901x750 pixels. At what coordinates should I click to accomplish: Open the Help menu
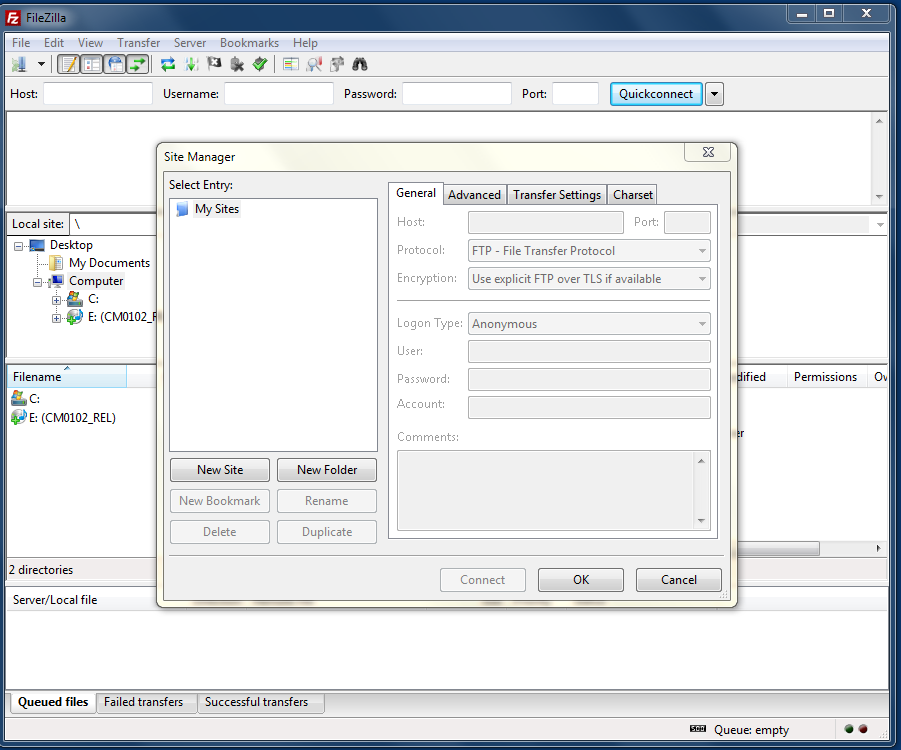[x=305, y=43]
